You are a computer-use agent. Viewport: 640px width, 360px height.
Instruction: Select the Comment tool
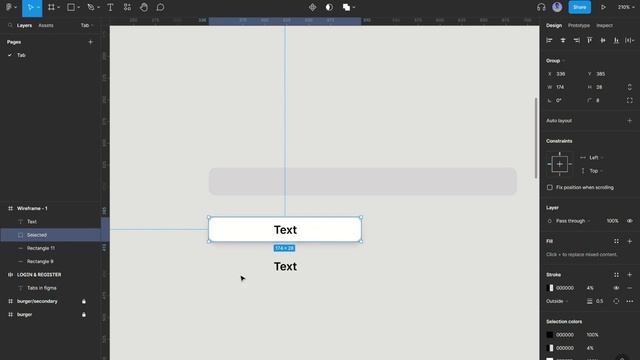click(x=160, y=7)
